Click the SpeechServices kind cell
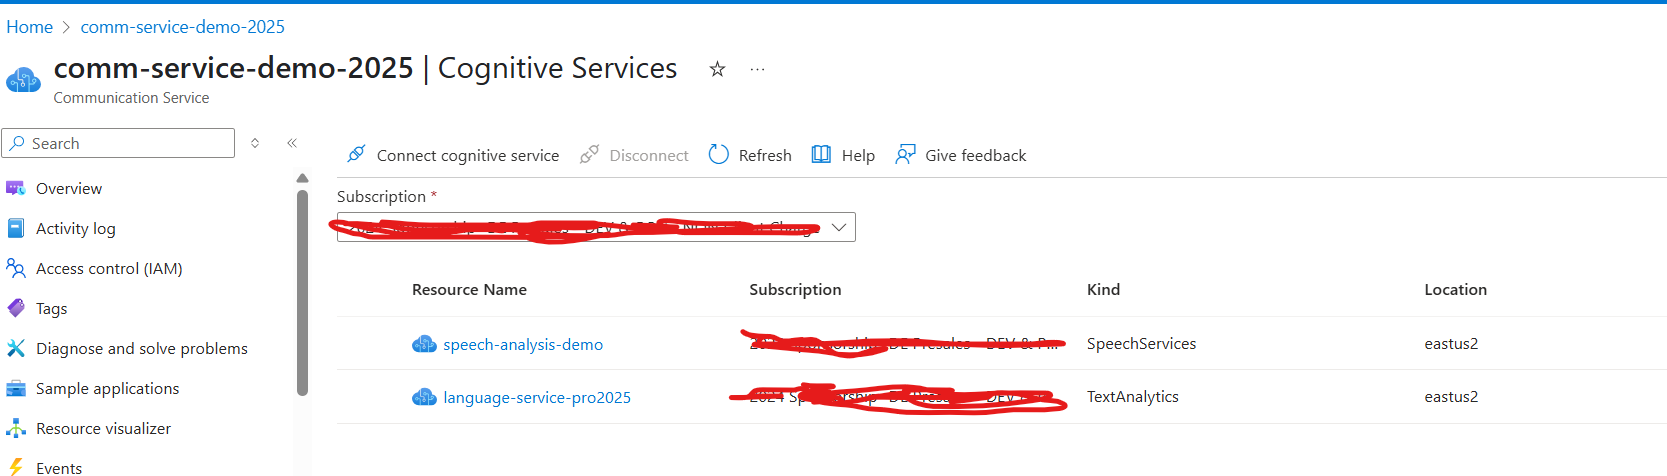Viewport: 1667px width, 476px height. [1141, 343]
